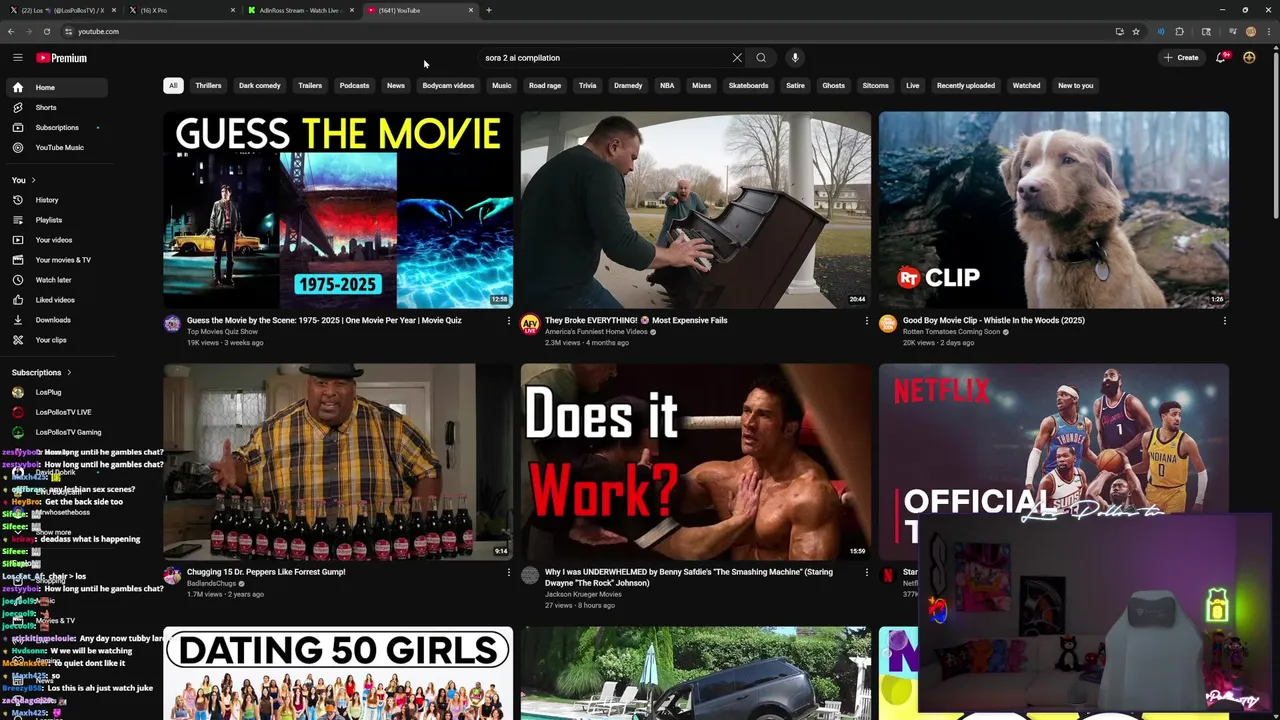The width and height of the screenshot is (1280, 720).
Task: Switch to the X Pro browser tab
Action: point(180,10)
